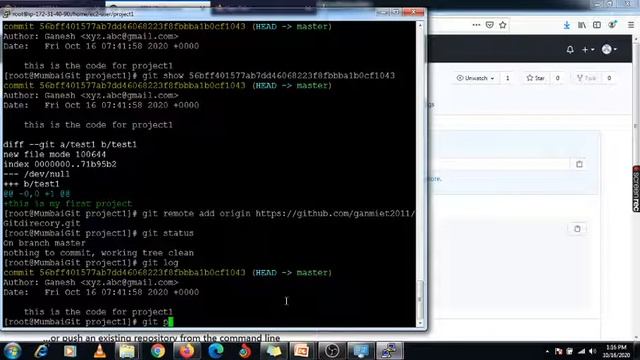640x360 pixels.
Task: Open Firefox page actions three-dot menu
Action: pyautogui.click(x=476, y=25)
